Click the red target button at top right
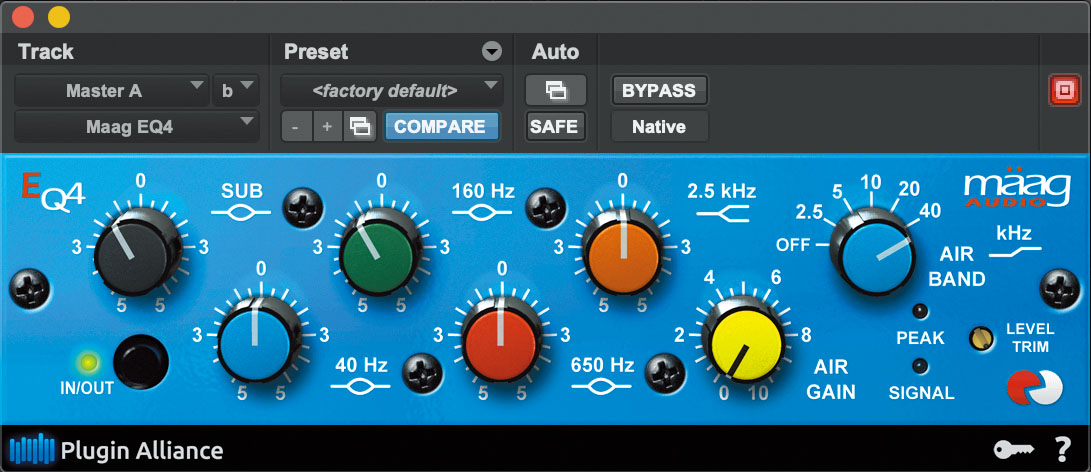 pos(1065,91)
